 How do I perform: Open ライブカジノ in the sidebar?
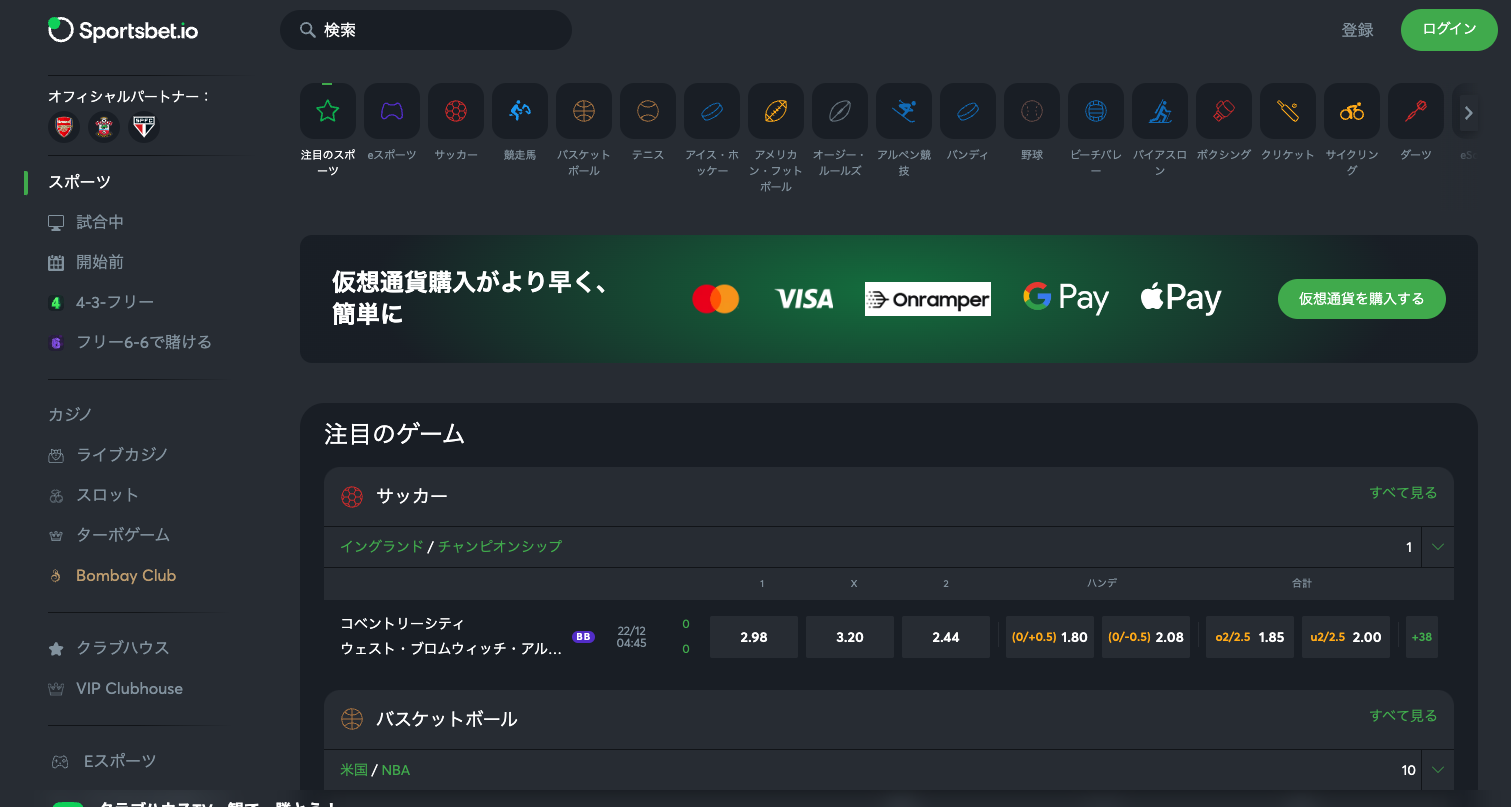[x=108, y=455]
